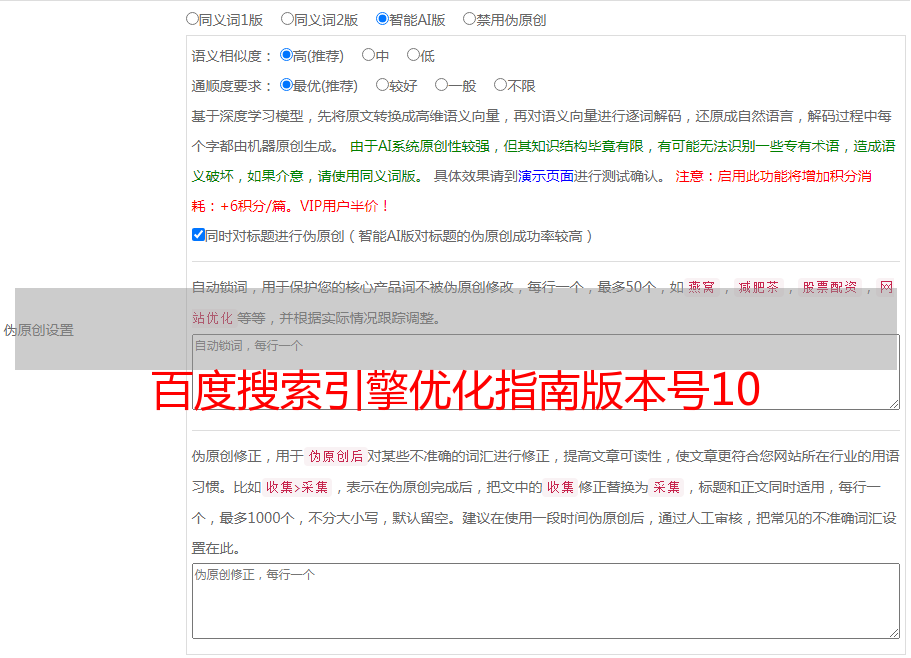Click the 收集>采集 example tag
This screenshot has width=911, height=658.
pyautogui.click(x=297, y=487)
